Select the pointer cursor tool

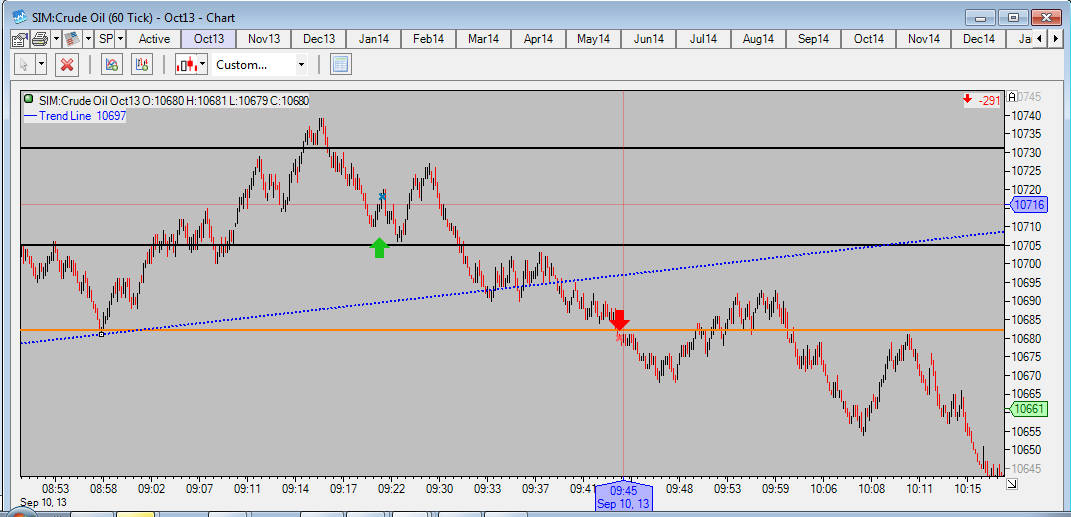tap(24, 66)
